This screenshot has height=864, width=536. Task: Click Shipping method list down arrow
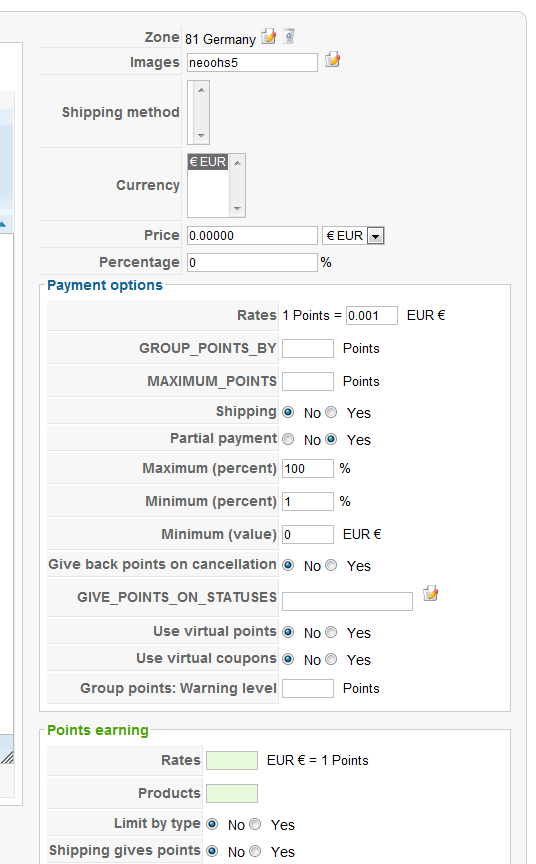pyautogui.click(x=201, y=136)
